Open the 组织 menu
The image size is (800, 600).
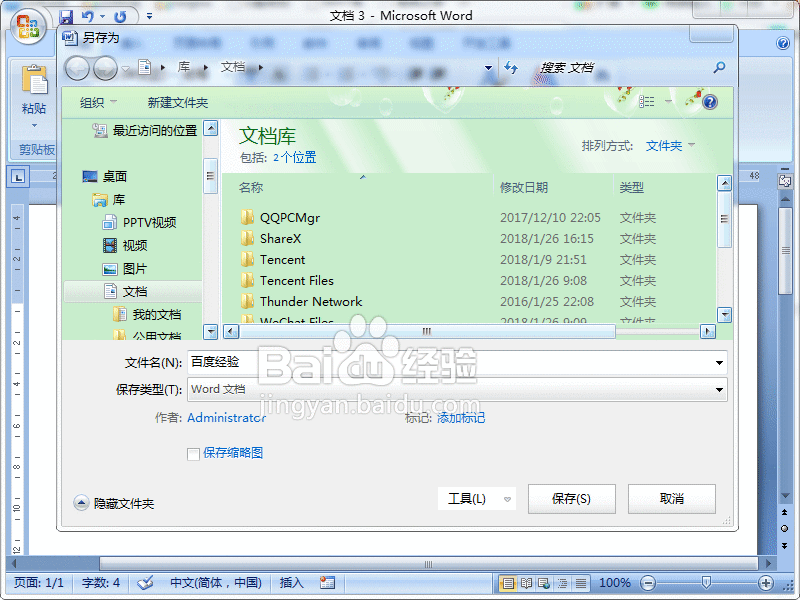coord(98,103)
